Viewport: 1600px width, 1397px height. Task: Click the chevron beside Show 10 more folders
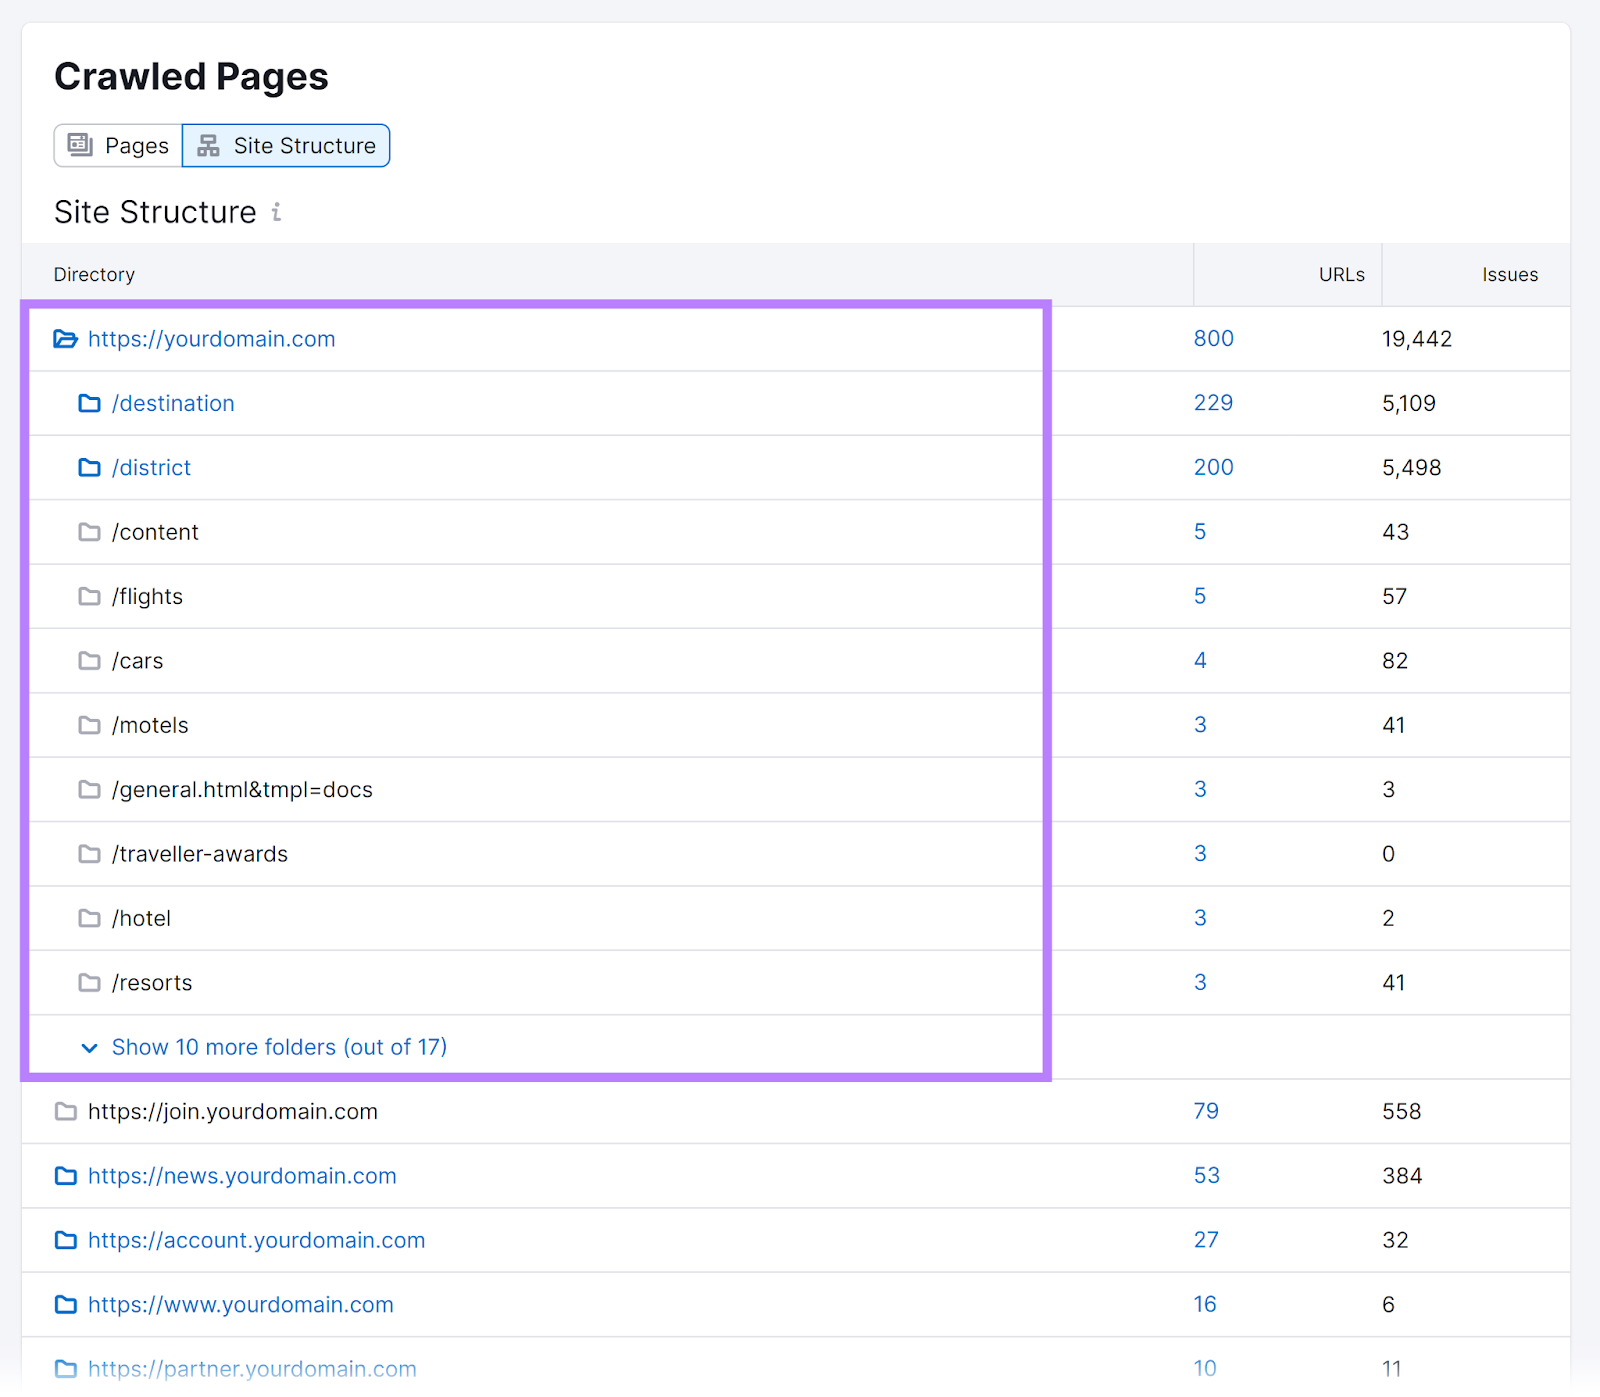90,1048
